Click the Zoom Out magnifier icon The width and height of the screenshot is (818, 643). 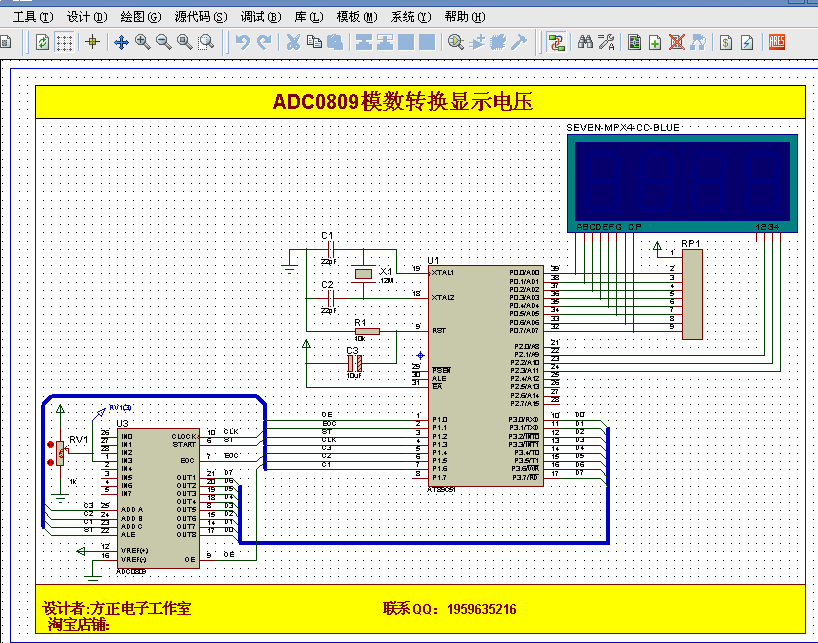click(164, 42)
